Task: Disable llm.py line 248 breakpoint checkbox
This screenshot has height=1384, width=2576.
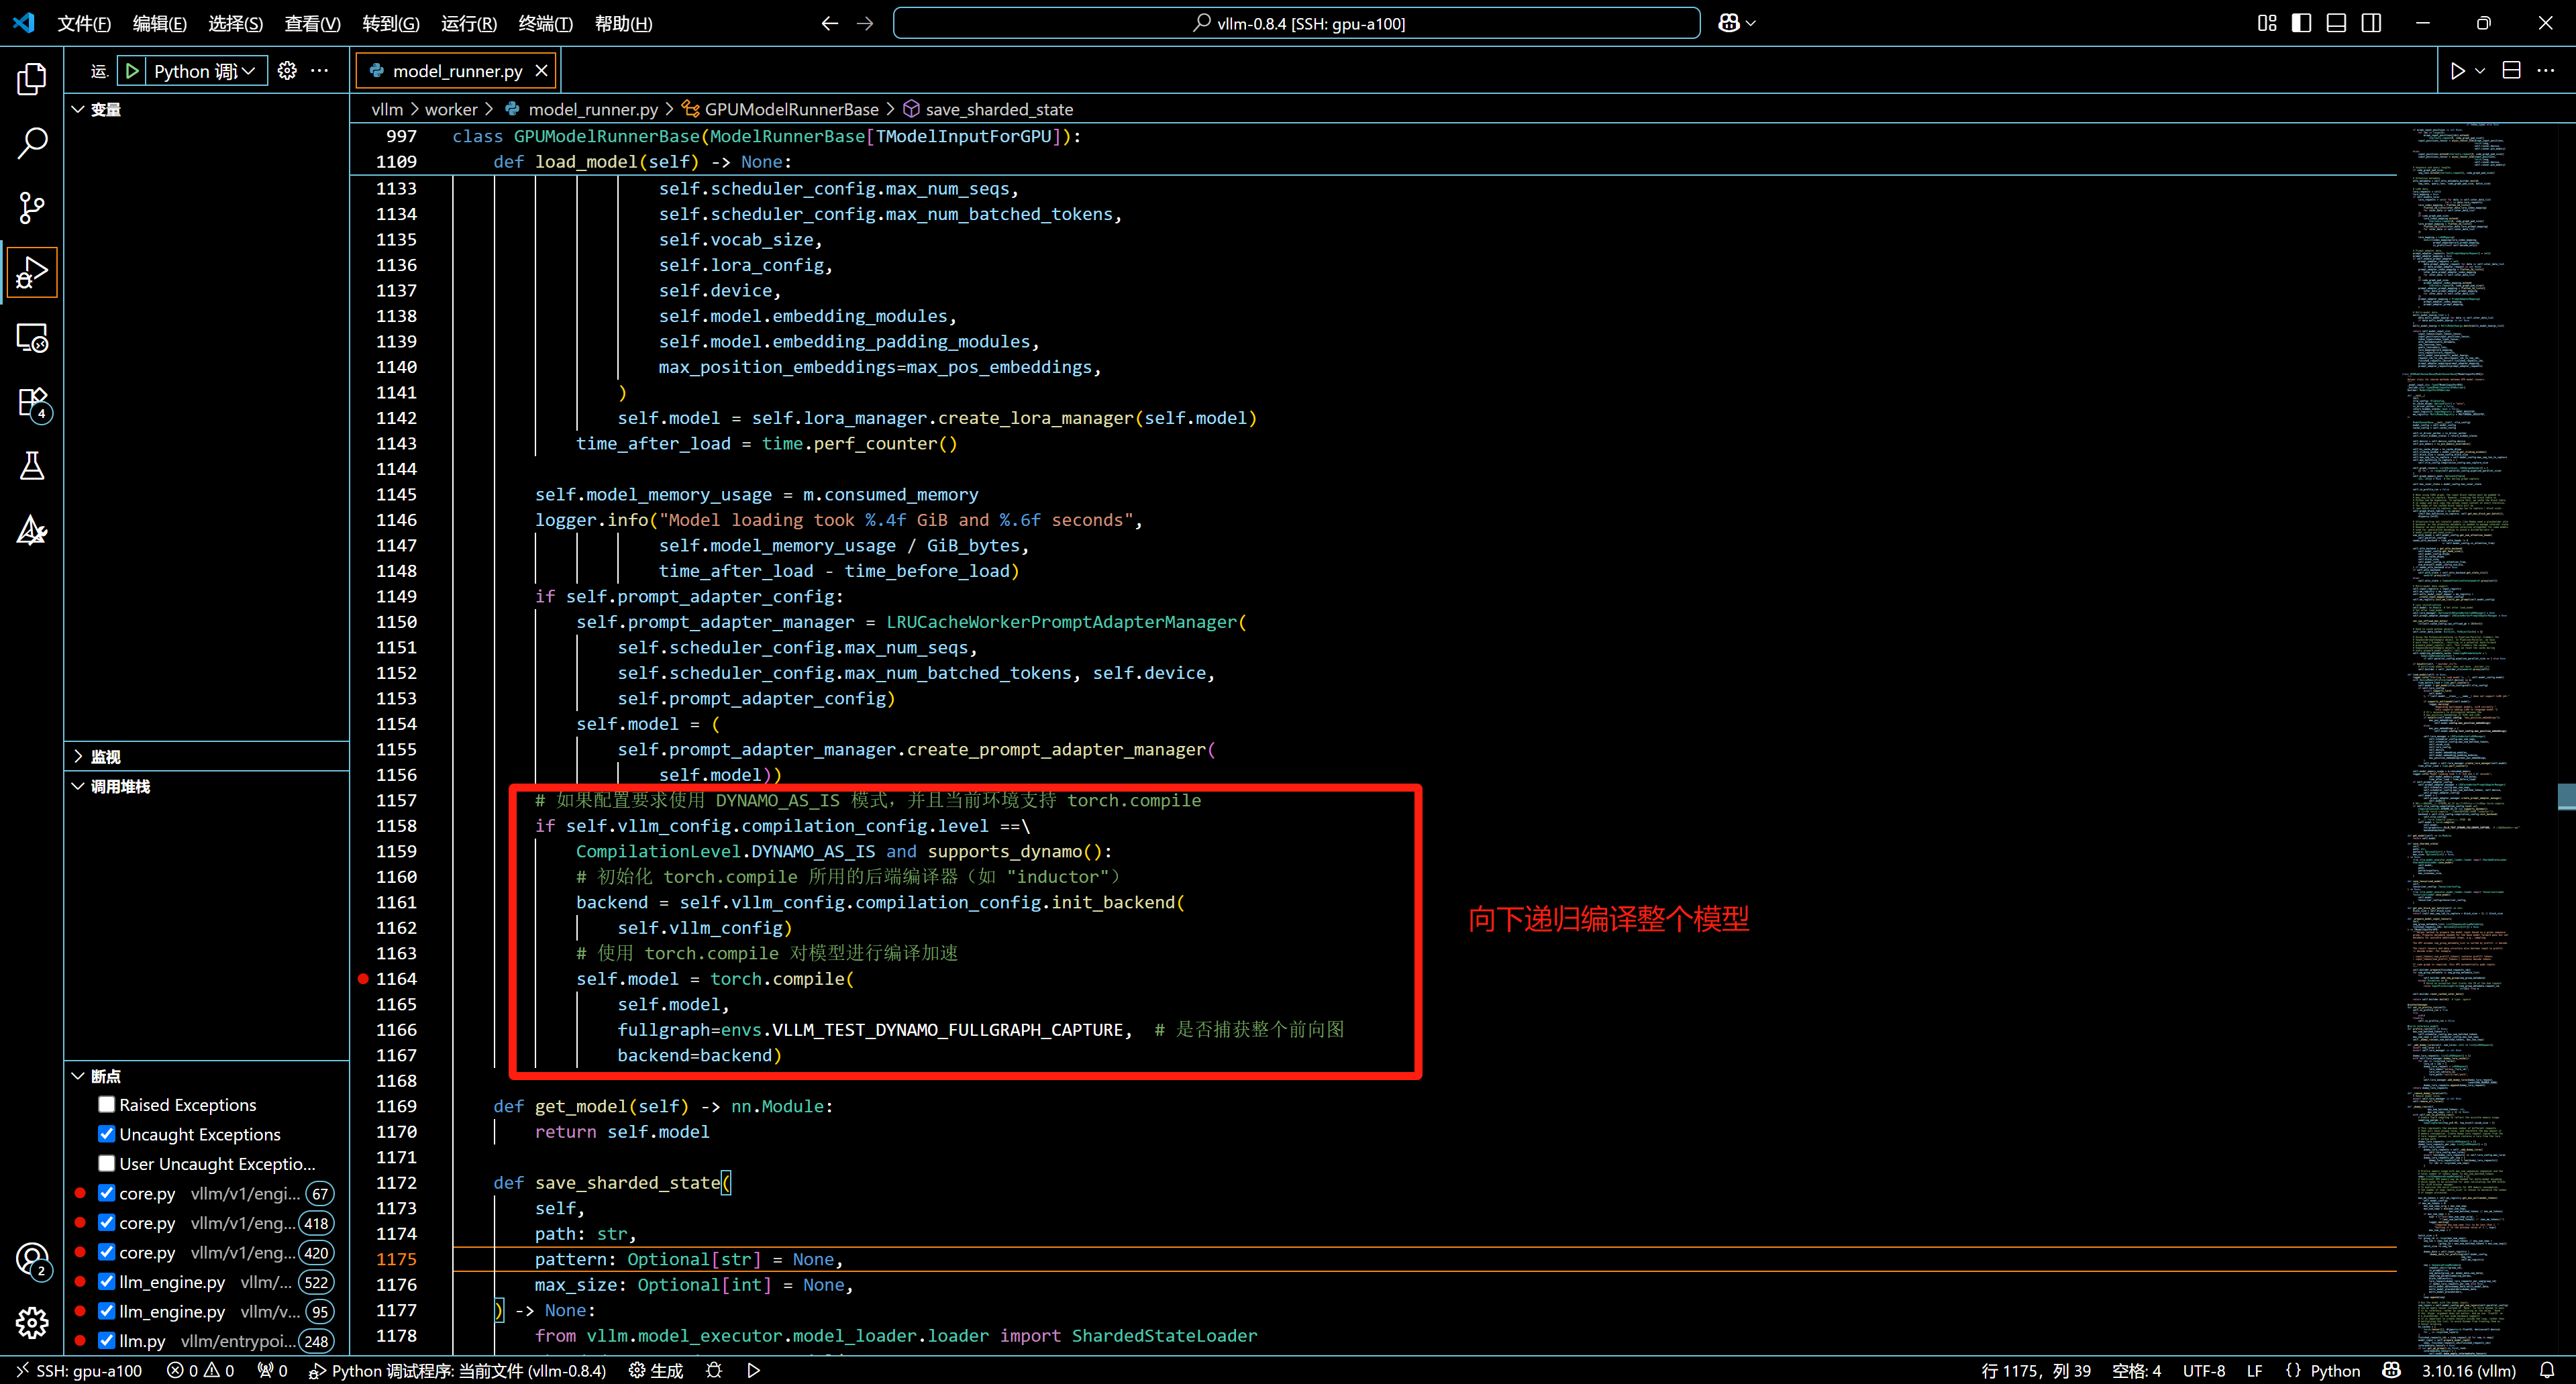Action: [x=107, y=1340]
